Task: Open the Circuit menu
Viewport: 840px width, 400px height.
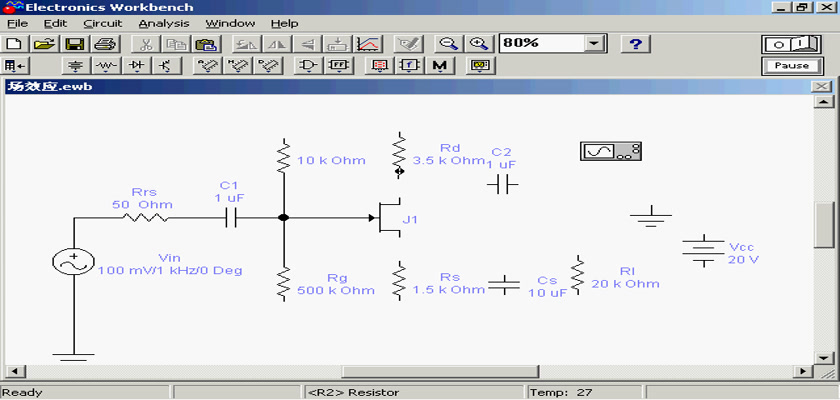Action: click(103, 24)
